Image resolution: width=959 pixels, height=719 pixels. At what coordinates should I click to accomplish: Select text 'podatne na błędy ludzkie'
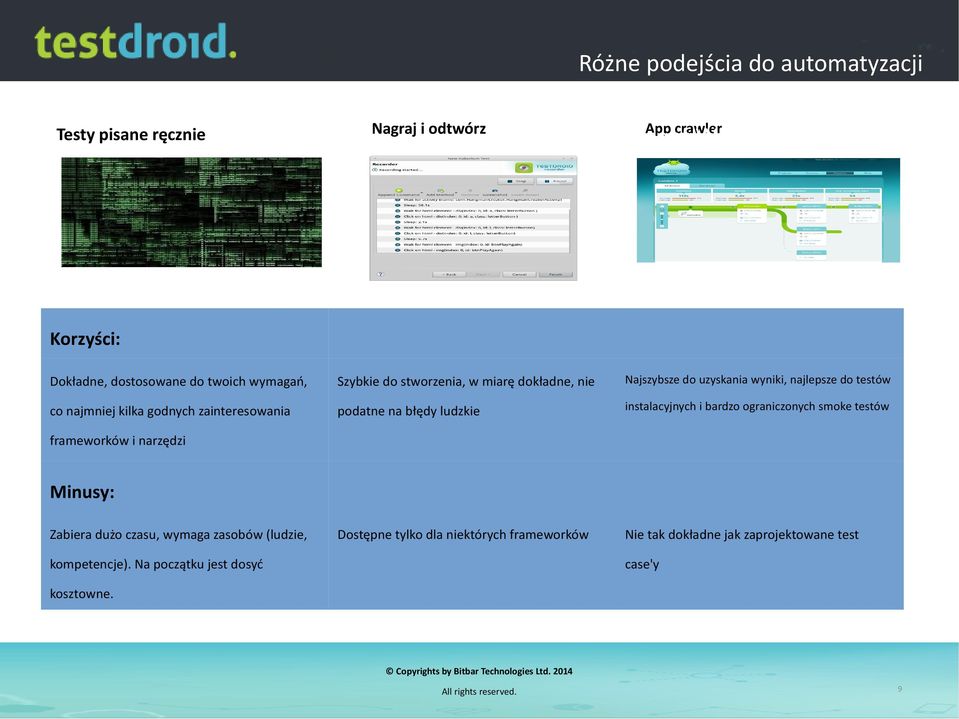[x=409, y=411]
